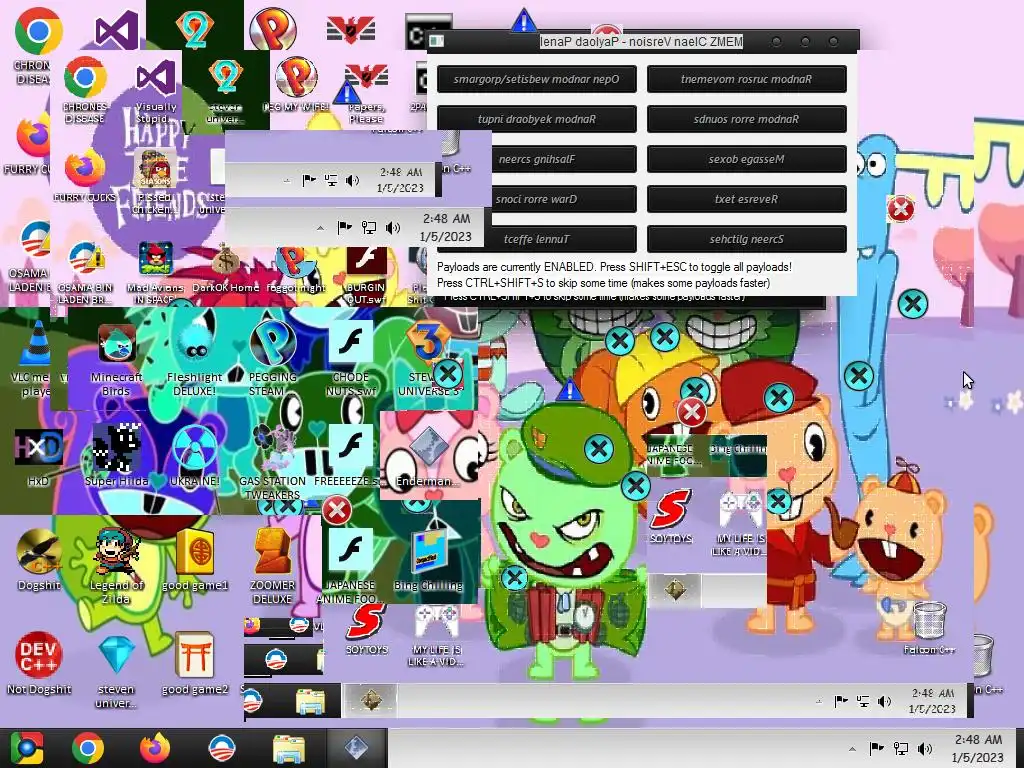This screenshot has height=768, width=1024.
Task: Select the Angry Birds Seasons desktop icon
Action: [x=155, y=183]
